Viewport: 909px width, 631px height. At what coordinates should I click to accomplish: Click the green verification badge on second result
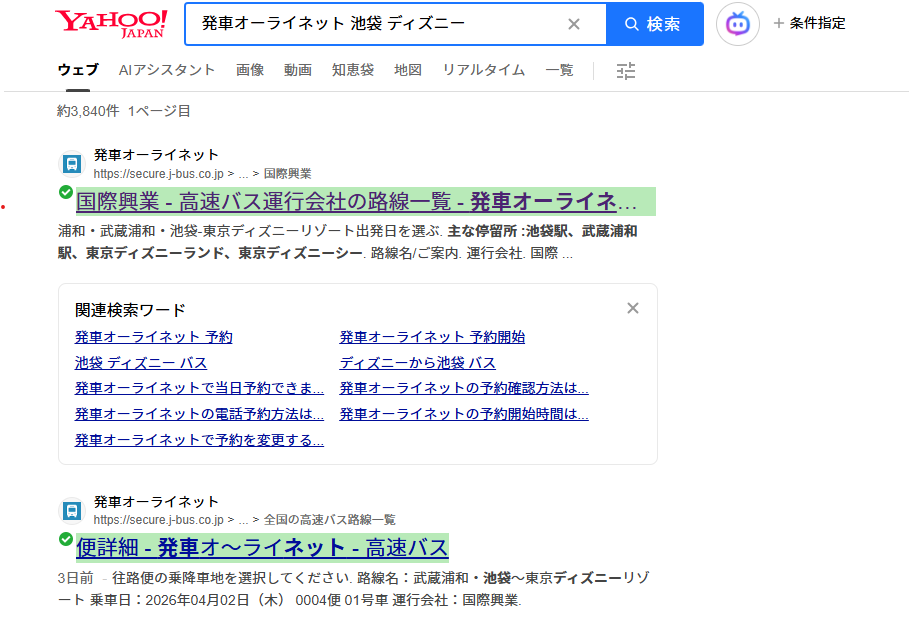click(x=64, y=539)
